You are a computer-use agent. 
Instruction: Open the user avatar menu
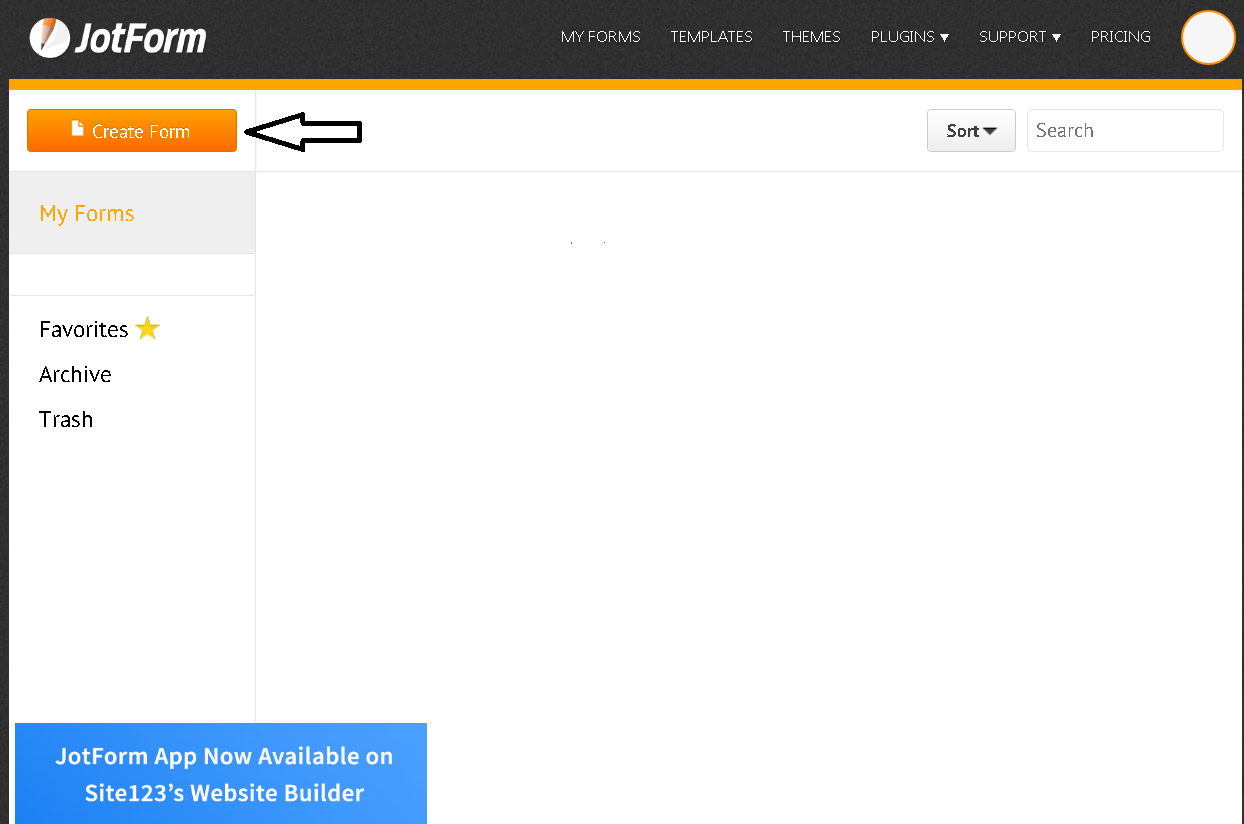point(1208,38)
